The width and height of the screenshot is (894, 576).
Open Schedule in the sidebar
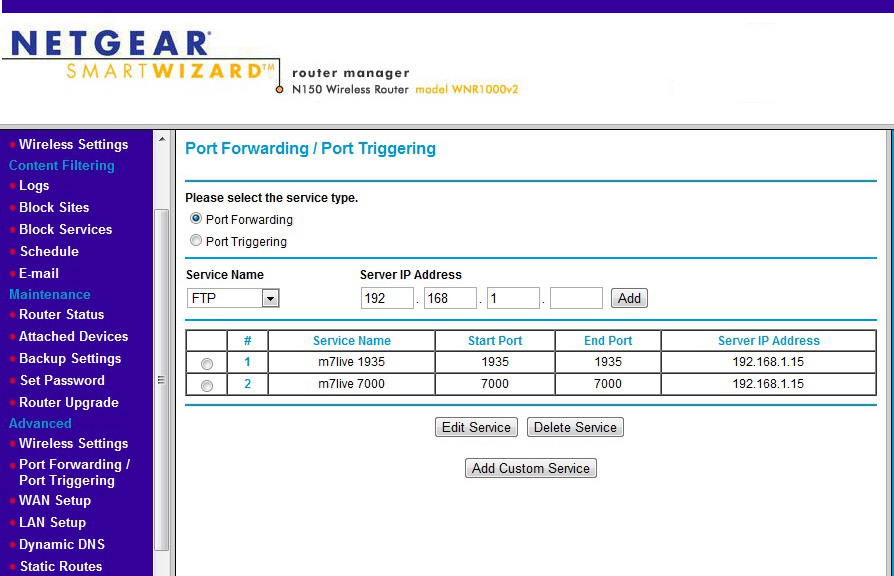49,251
